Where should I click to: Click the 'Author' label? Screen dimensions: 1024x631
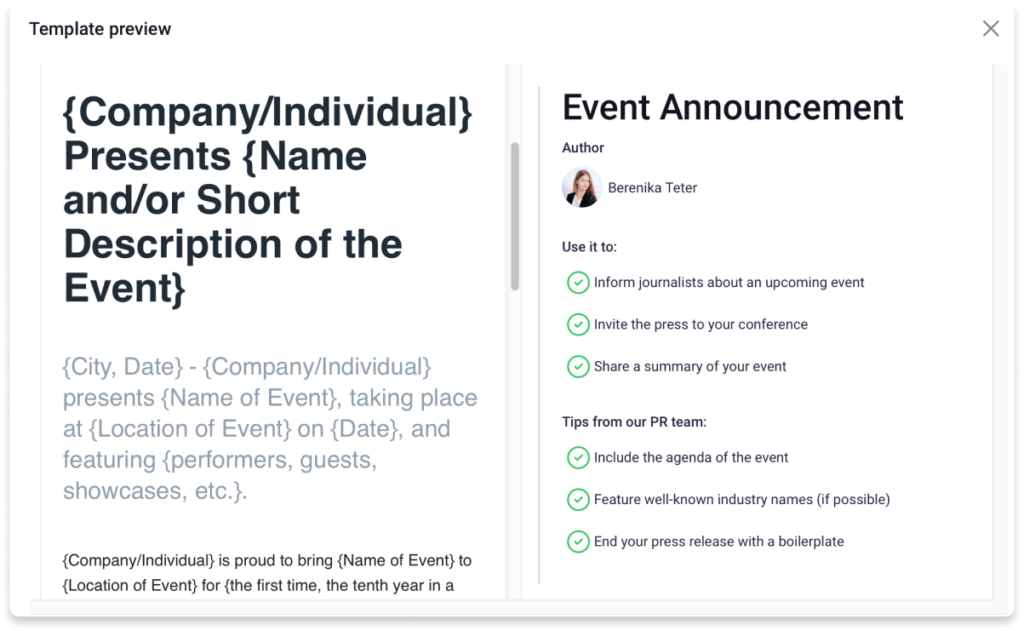(583, 148)
